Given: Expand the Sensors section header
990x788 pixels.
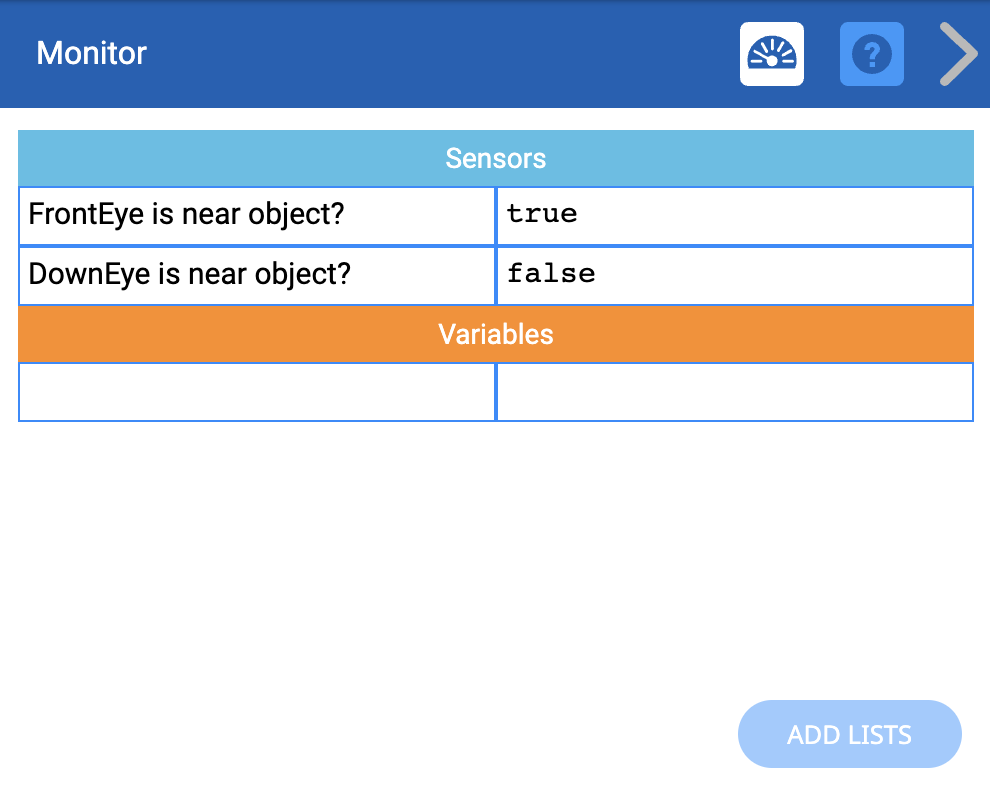Looking at the screenshot, I should (495, 158).
